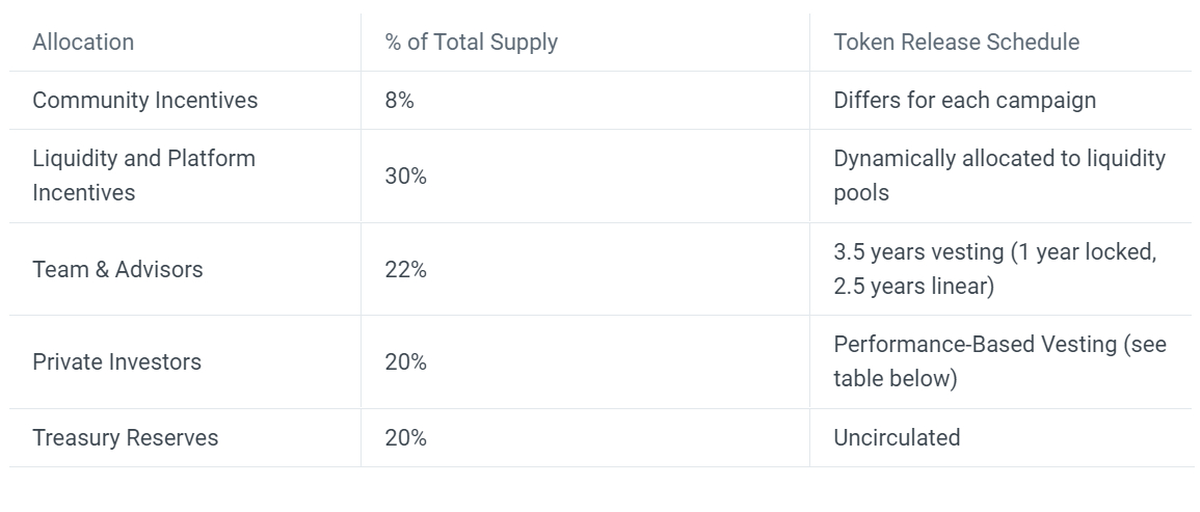The height and width of the screenshot is (512, 1200).
Task: Click Private Investors' 20% value
Action: pos(406,362)
